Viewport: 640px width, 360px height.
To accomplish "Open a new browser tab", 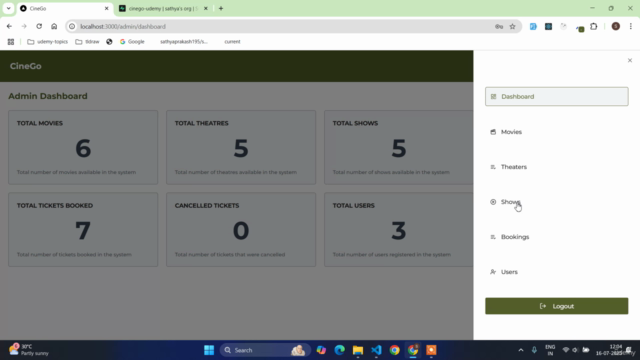I will (221, 9).
